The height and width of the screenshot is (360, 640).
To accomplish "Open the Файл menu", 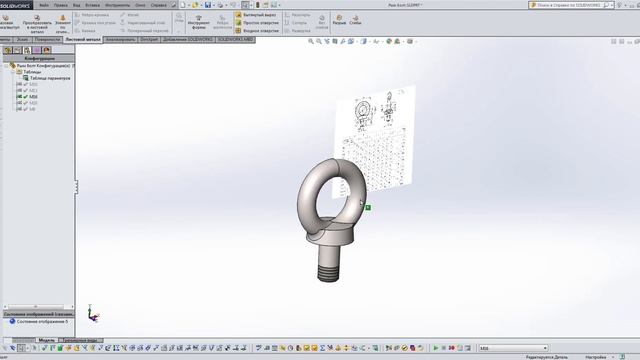I will click(44, 5).
